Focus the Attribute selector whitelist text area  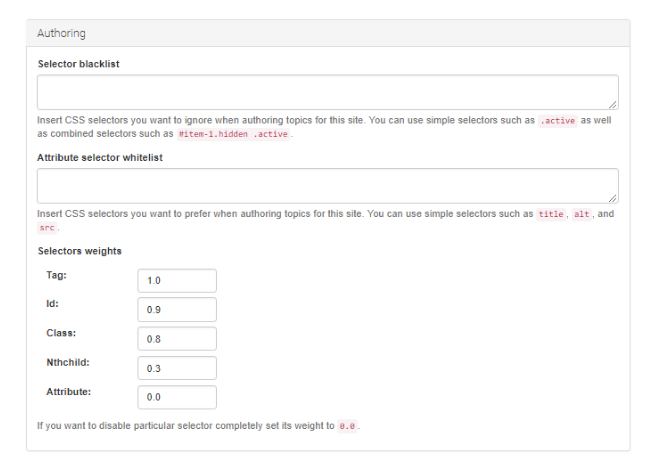(328, 186)
